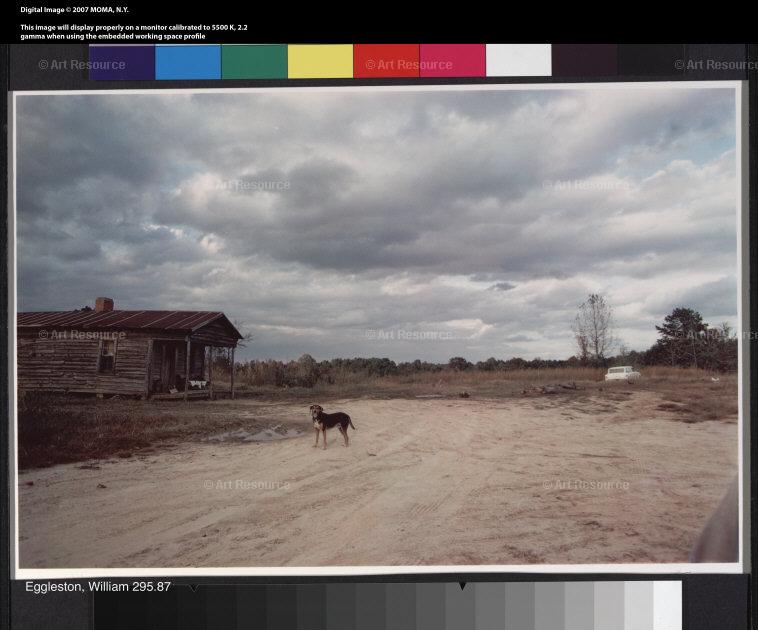Click the dark purple color patch

coord(122,62)
